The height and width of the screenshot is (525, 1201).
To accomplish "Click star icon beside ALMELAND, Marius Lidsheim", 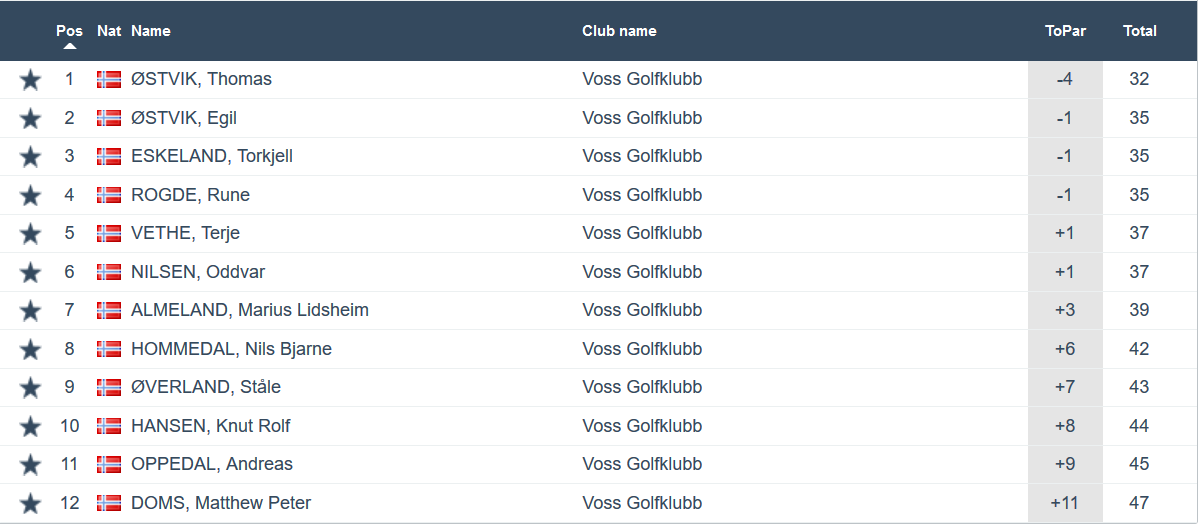I will click(30, 311).
